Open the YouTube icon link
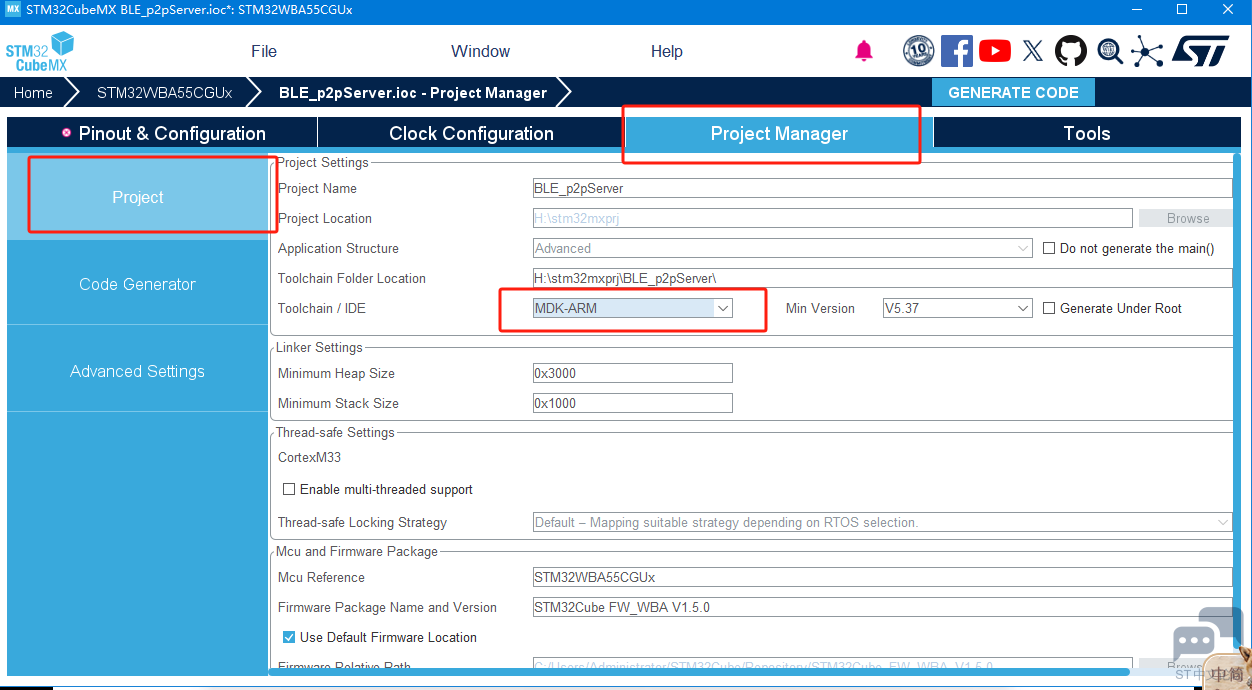 [994, 51]
